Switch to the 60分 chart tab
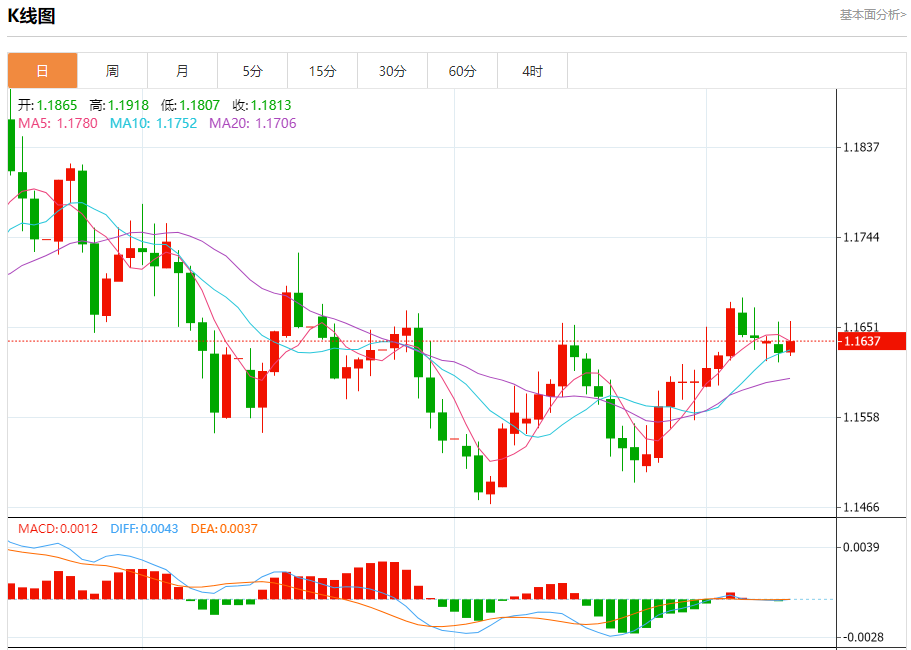The height and width of the screenshot is (650, 911). (x=462, y=71)
